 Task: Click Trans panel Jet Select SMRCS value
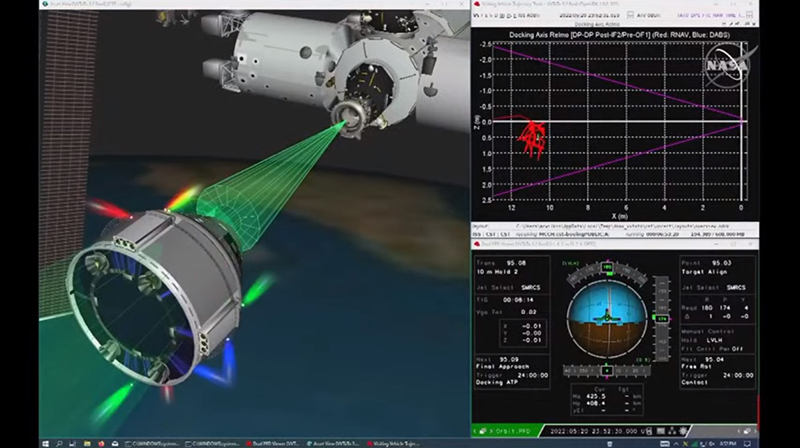pos(531,288)
